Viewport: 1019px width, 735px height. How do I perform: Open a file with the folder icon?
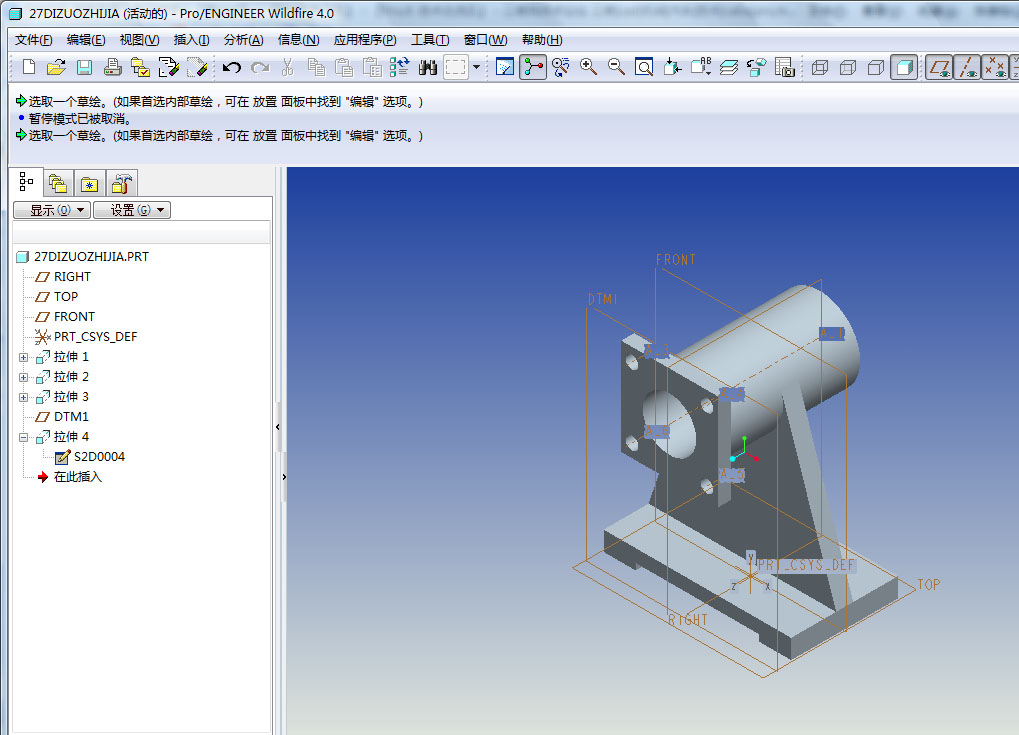[x=57, y=67]
